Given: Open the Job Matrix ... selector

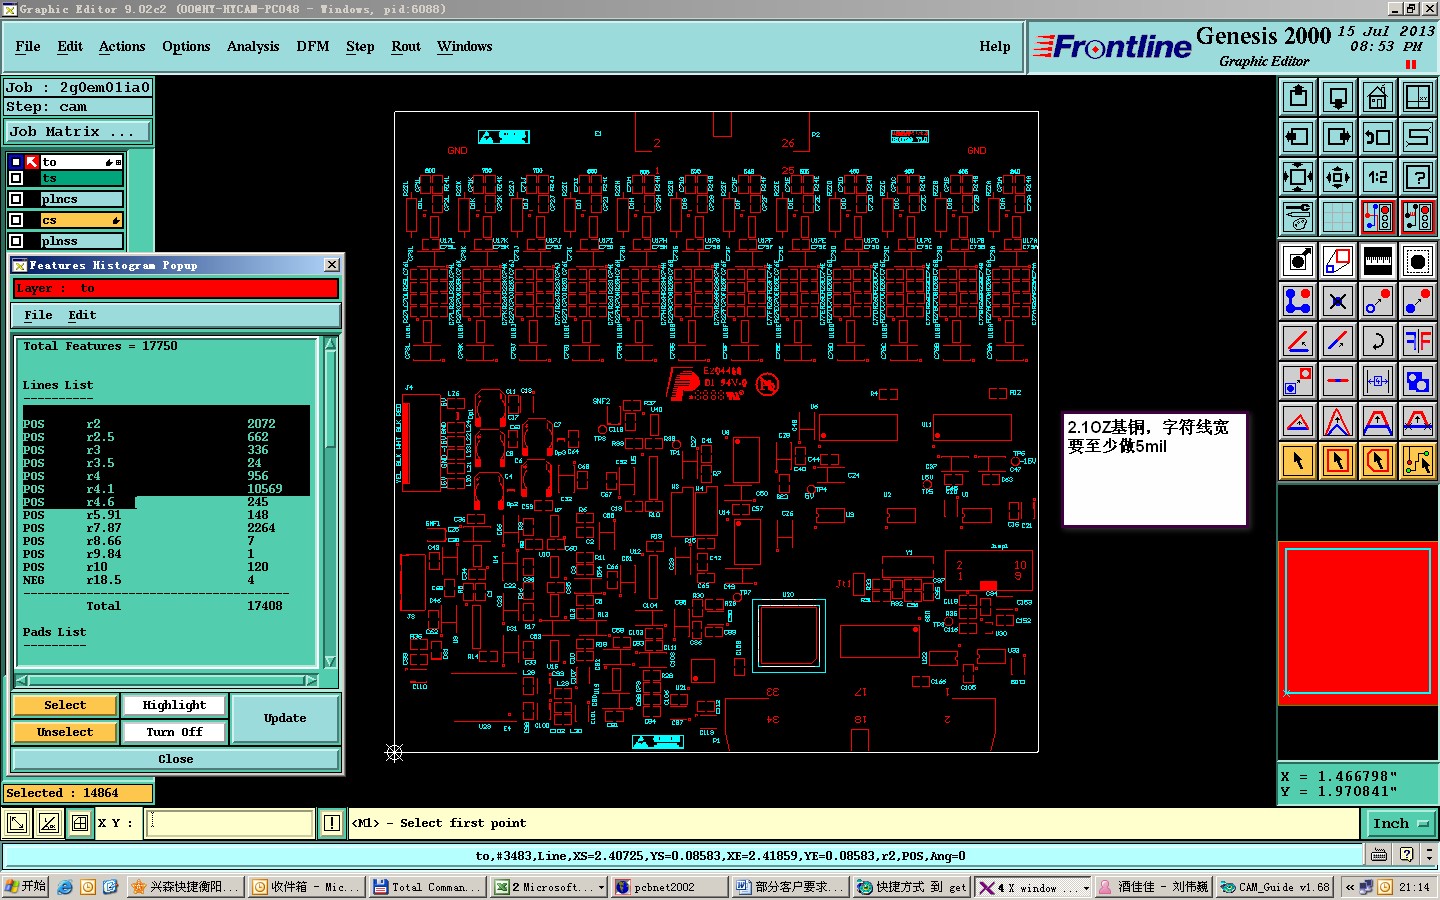Looking at the screenshot, I should click(x=78, y=132).
